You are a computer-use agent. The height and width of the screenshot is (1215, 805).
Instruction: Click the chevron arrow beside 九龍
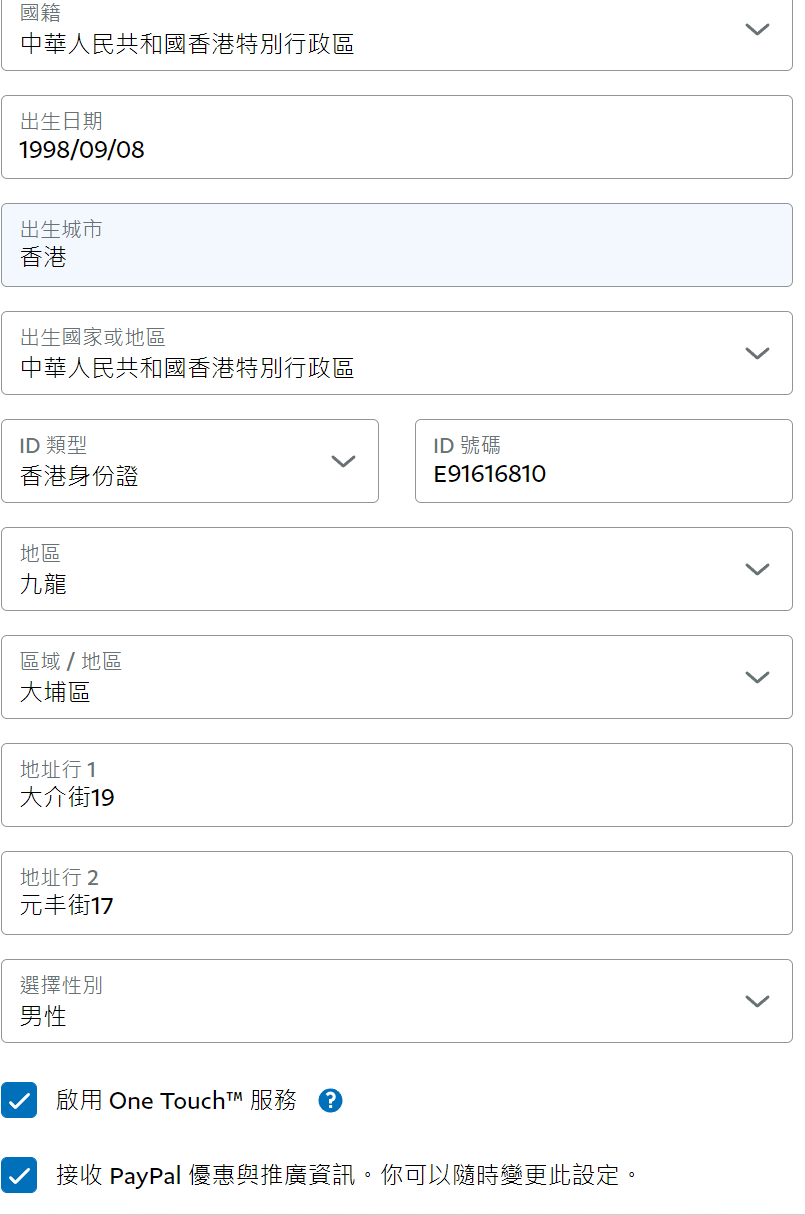pyautogui.click(x=757, y=569)
